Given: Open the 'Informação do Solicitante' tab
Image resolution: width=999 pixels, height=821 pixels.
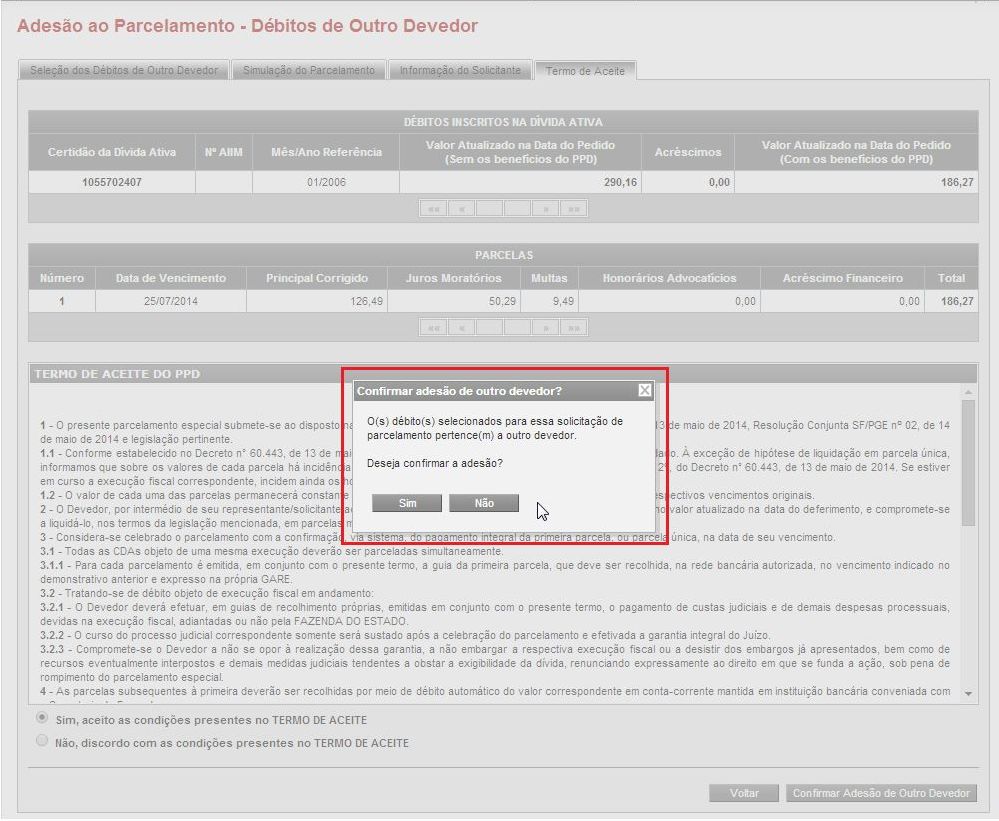Looking at the screenshot, I should tap(460, 70).
